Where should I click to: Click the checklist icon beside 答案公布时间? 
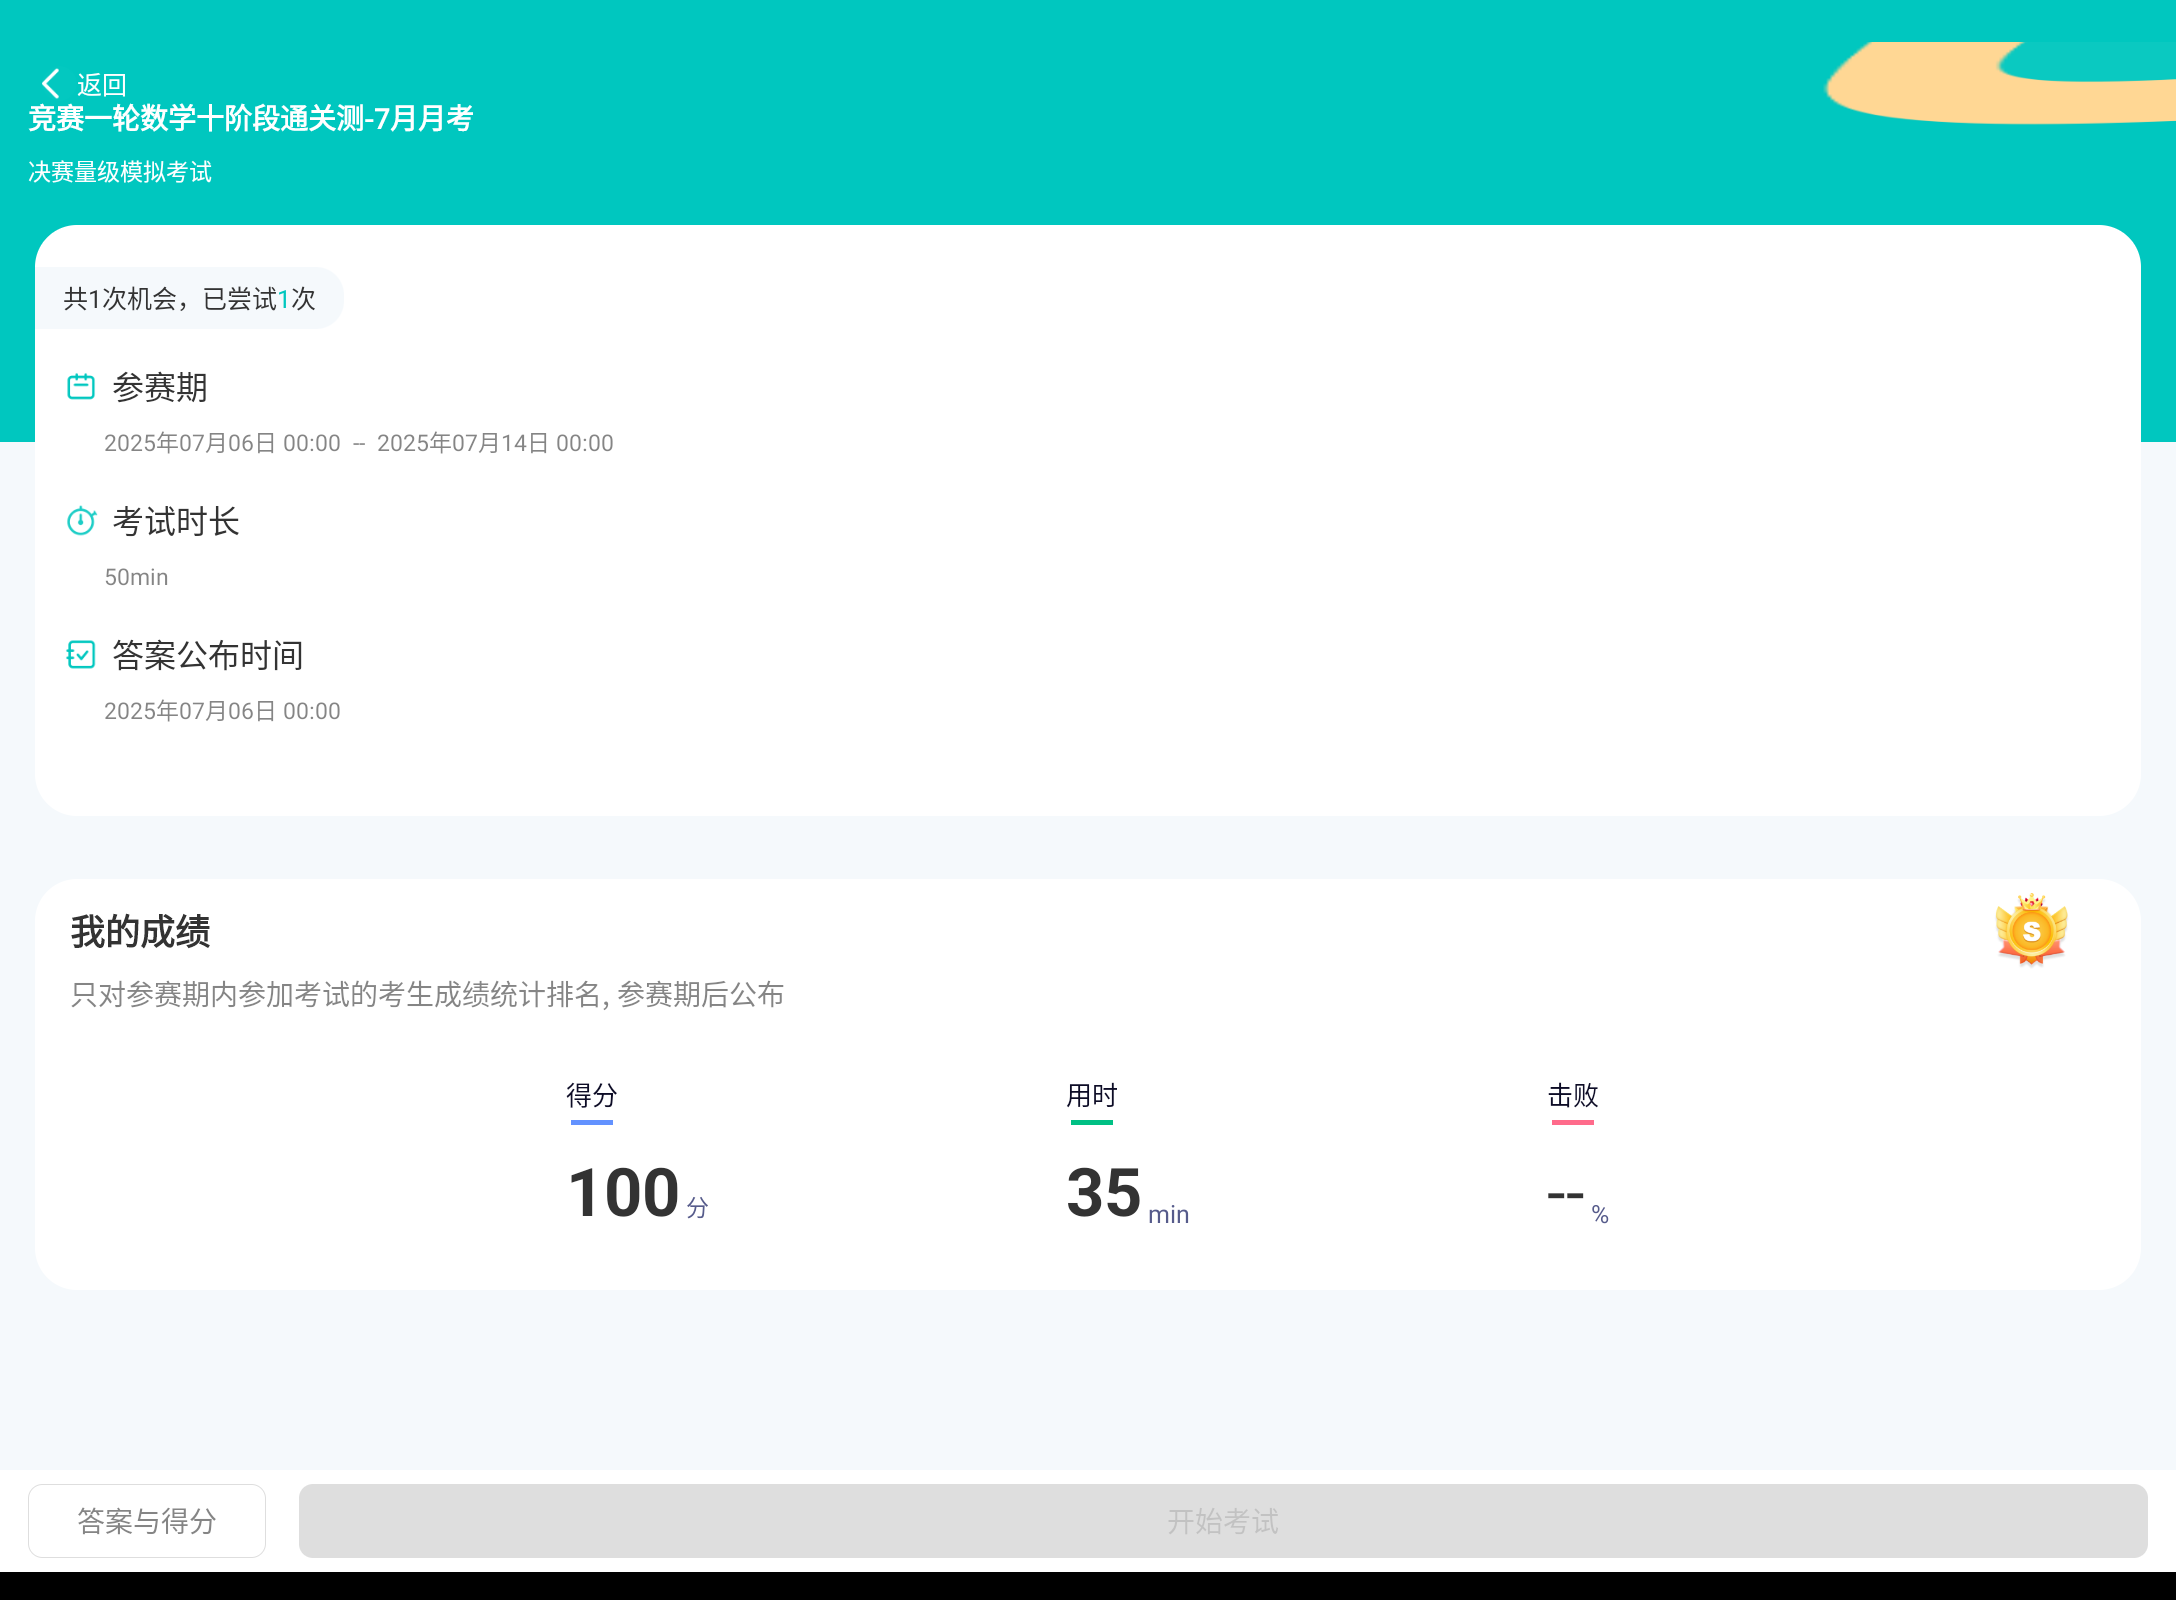(81, 655)
